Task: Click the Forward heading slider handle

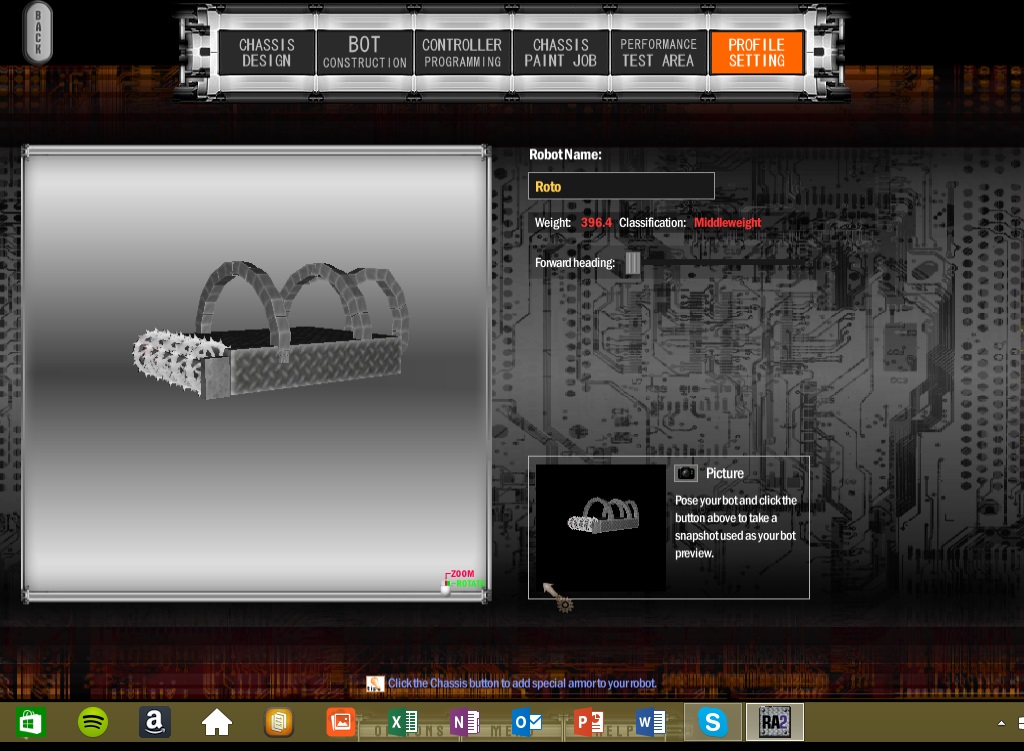Action: click(633, 263)
